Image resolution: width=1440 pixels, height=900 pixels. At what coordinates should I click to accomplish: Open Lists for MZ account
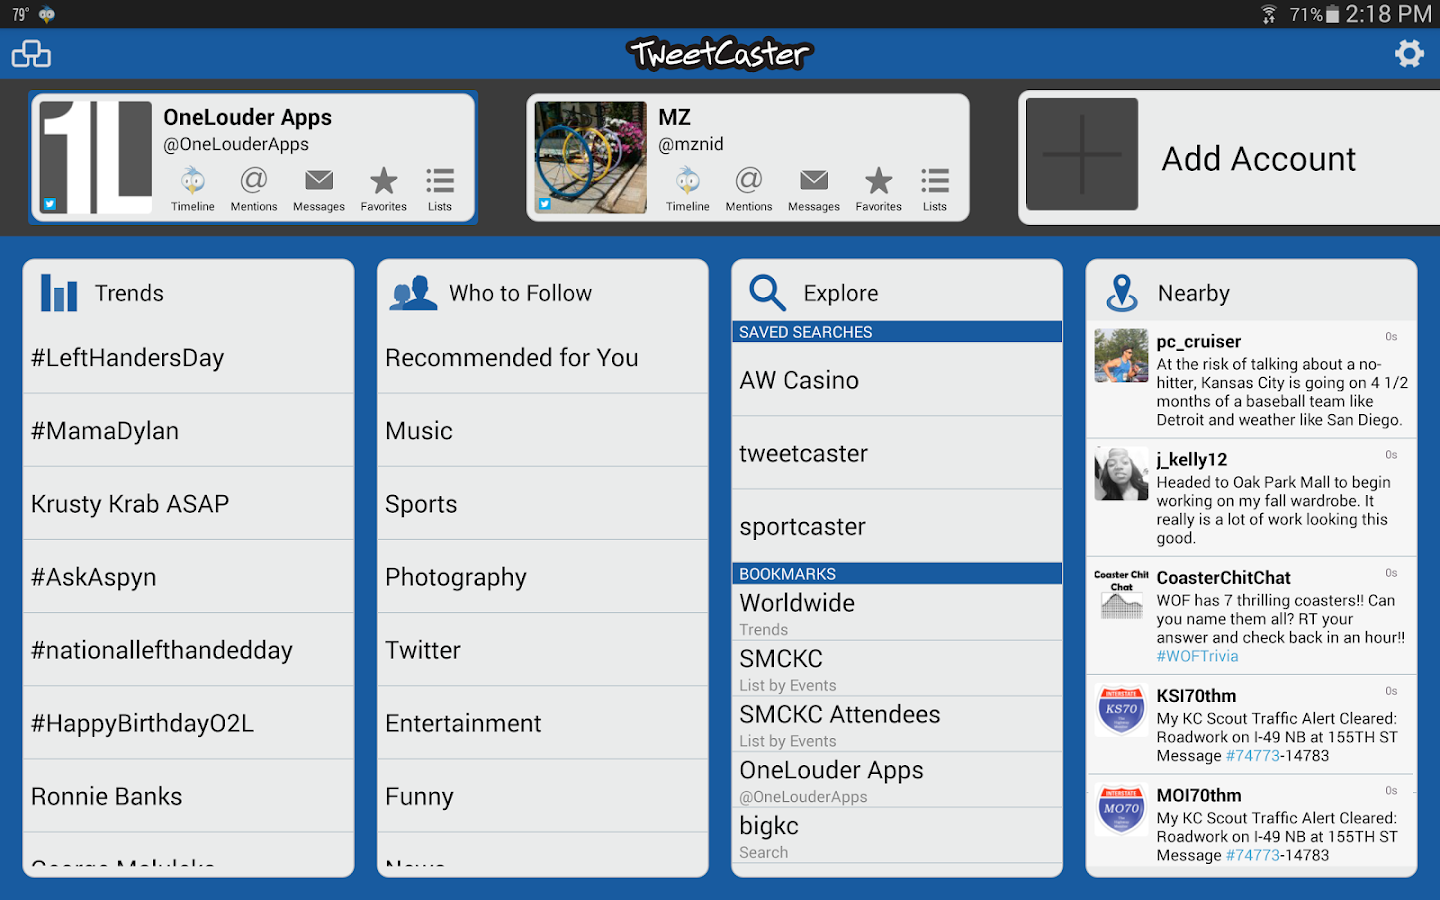tap(935, 189)
